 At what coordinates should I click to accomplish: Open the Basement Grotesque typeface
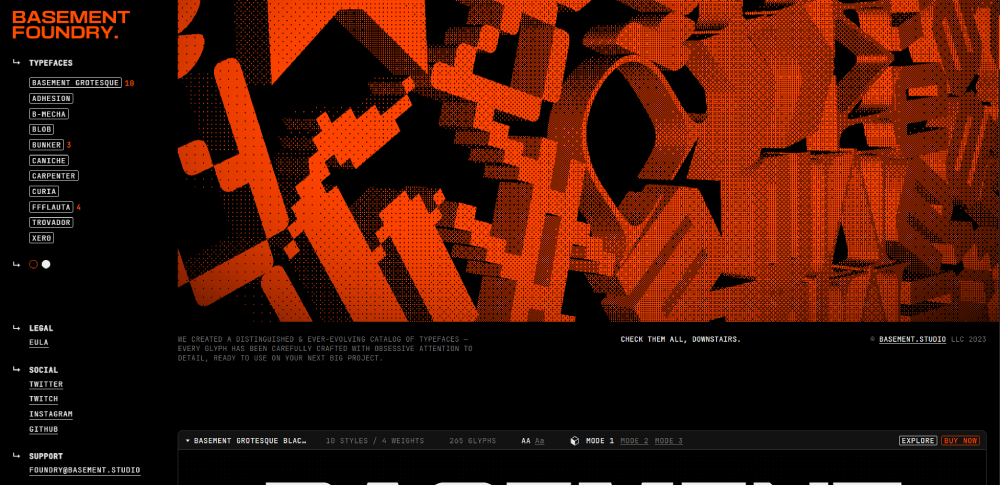click(75, 83)
